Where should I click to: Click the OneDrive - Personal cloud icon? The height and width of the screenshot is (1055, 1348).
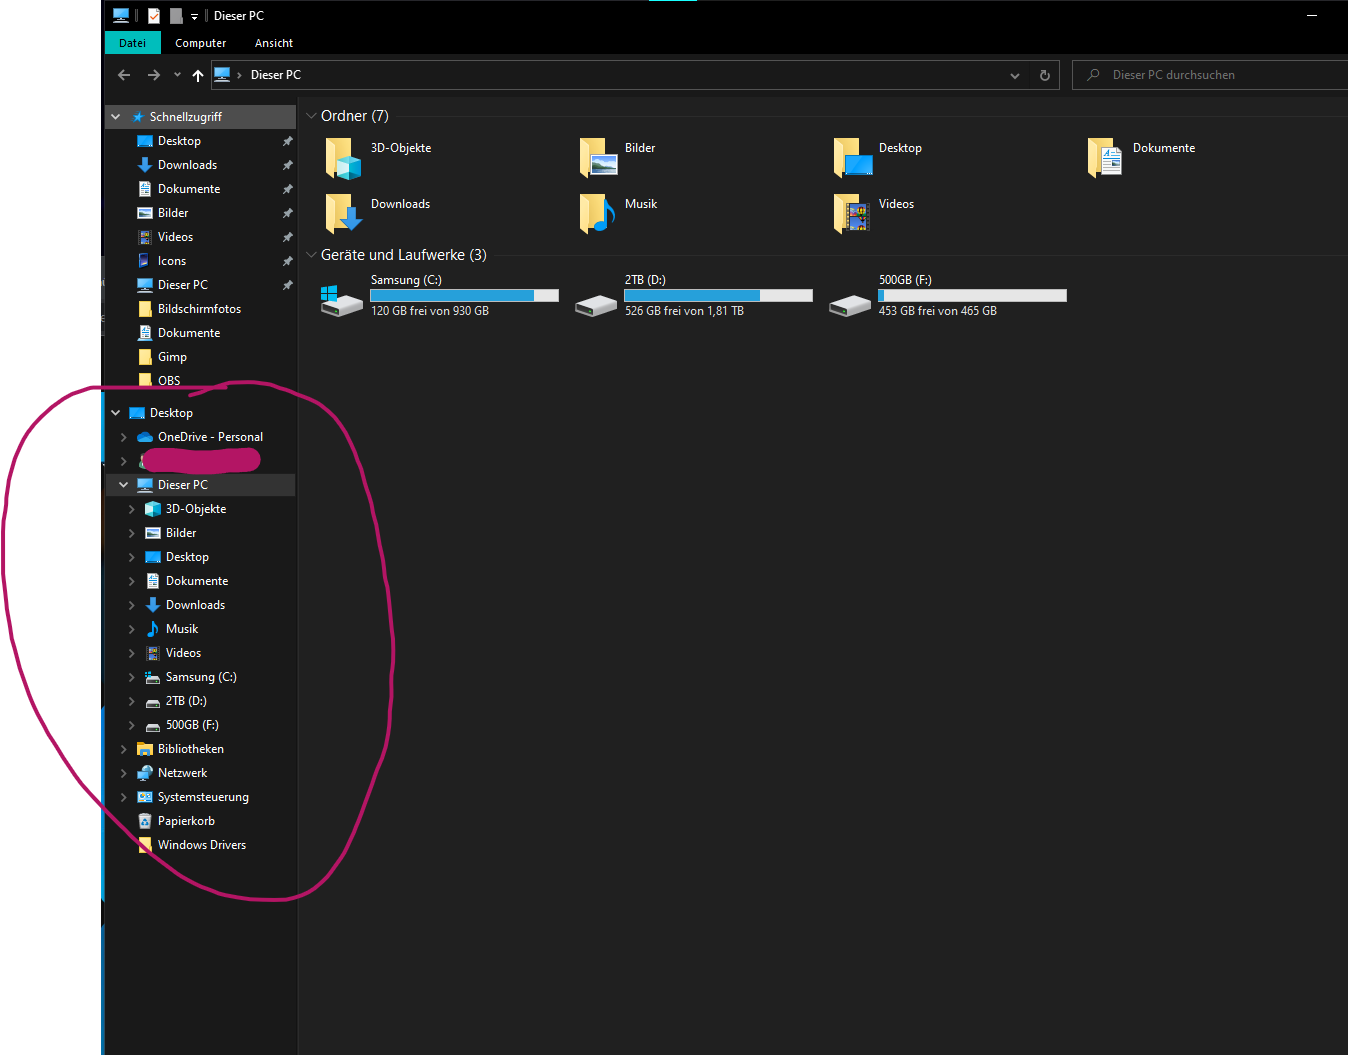[x=145, y=436]
